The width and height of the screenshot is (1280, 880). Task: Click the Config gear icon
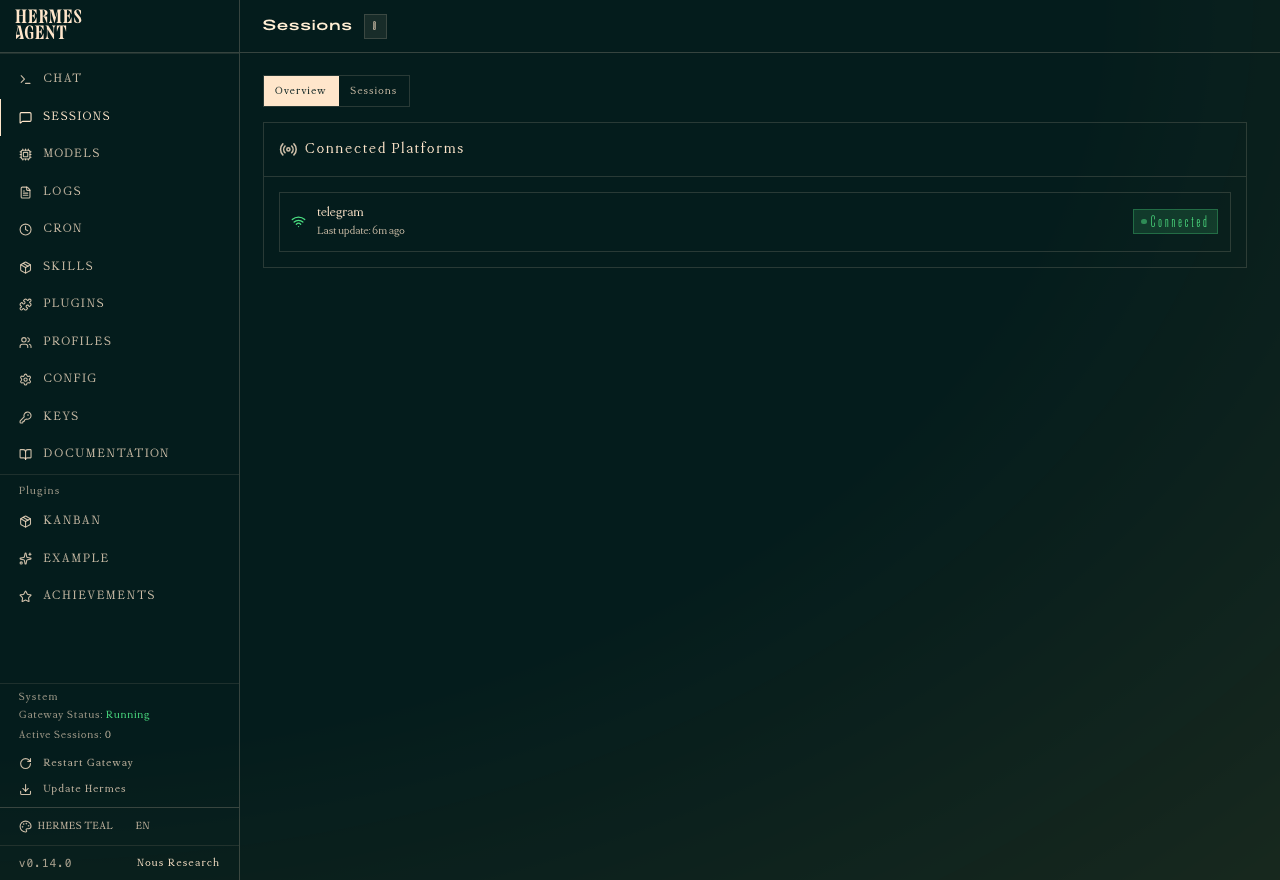click(x=25, y=379)
